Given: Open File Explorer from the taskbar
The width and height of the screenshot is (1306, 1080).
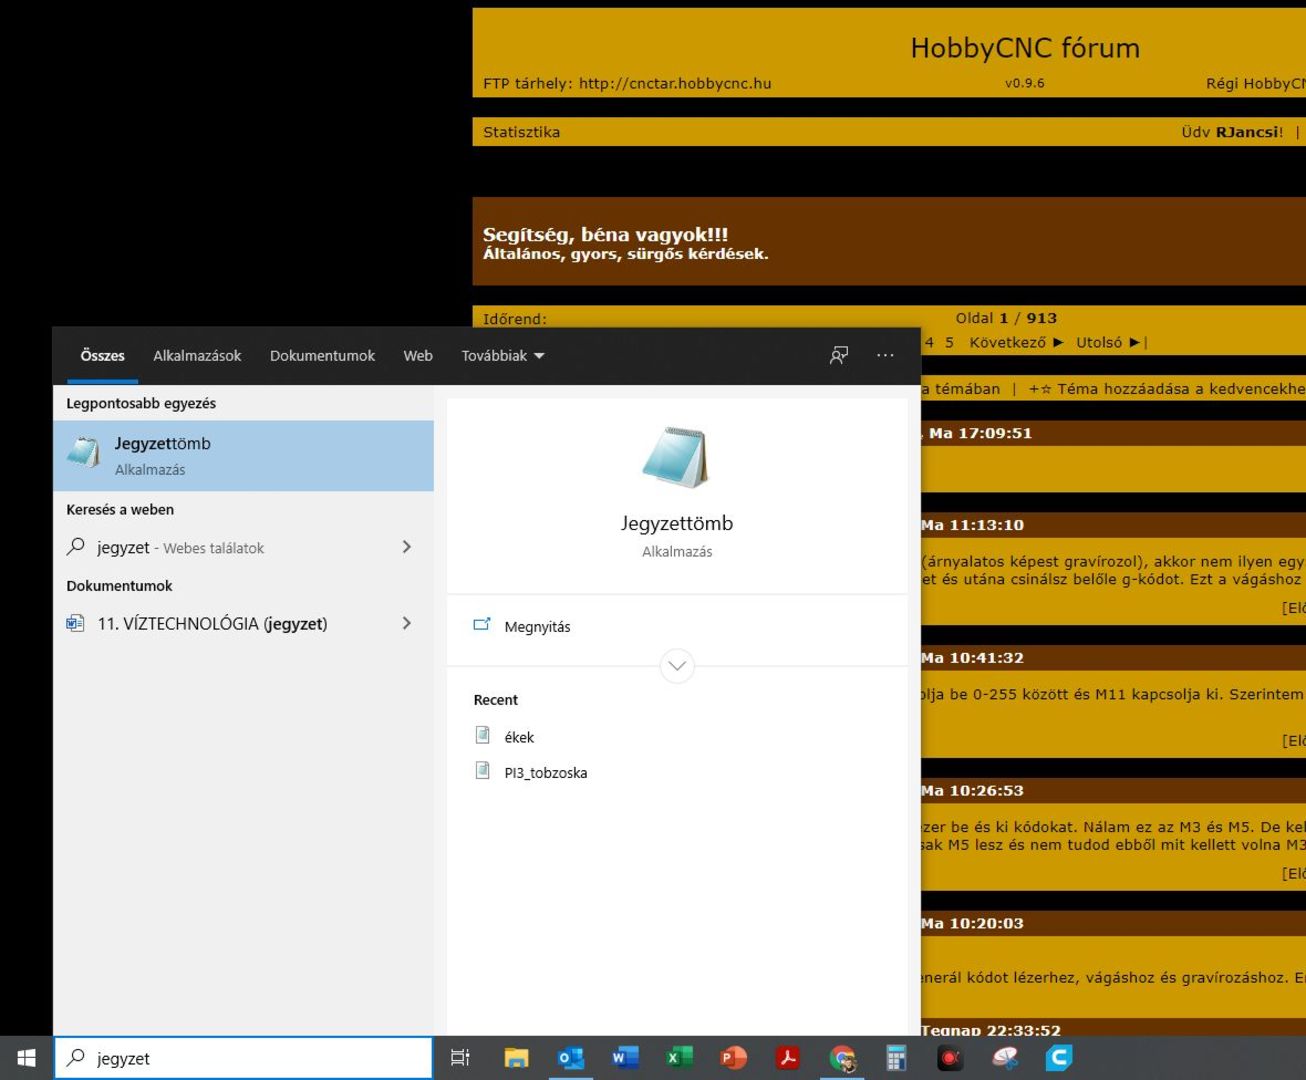Looking at the screenshot, I should 516,1058.
